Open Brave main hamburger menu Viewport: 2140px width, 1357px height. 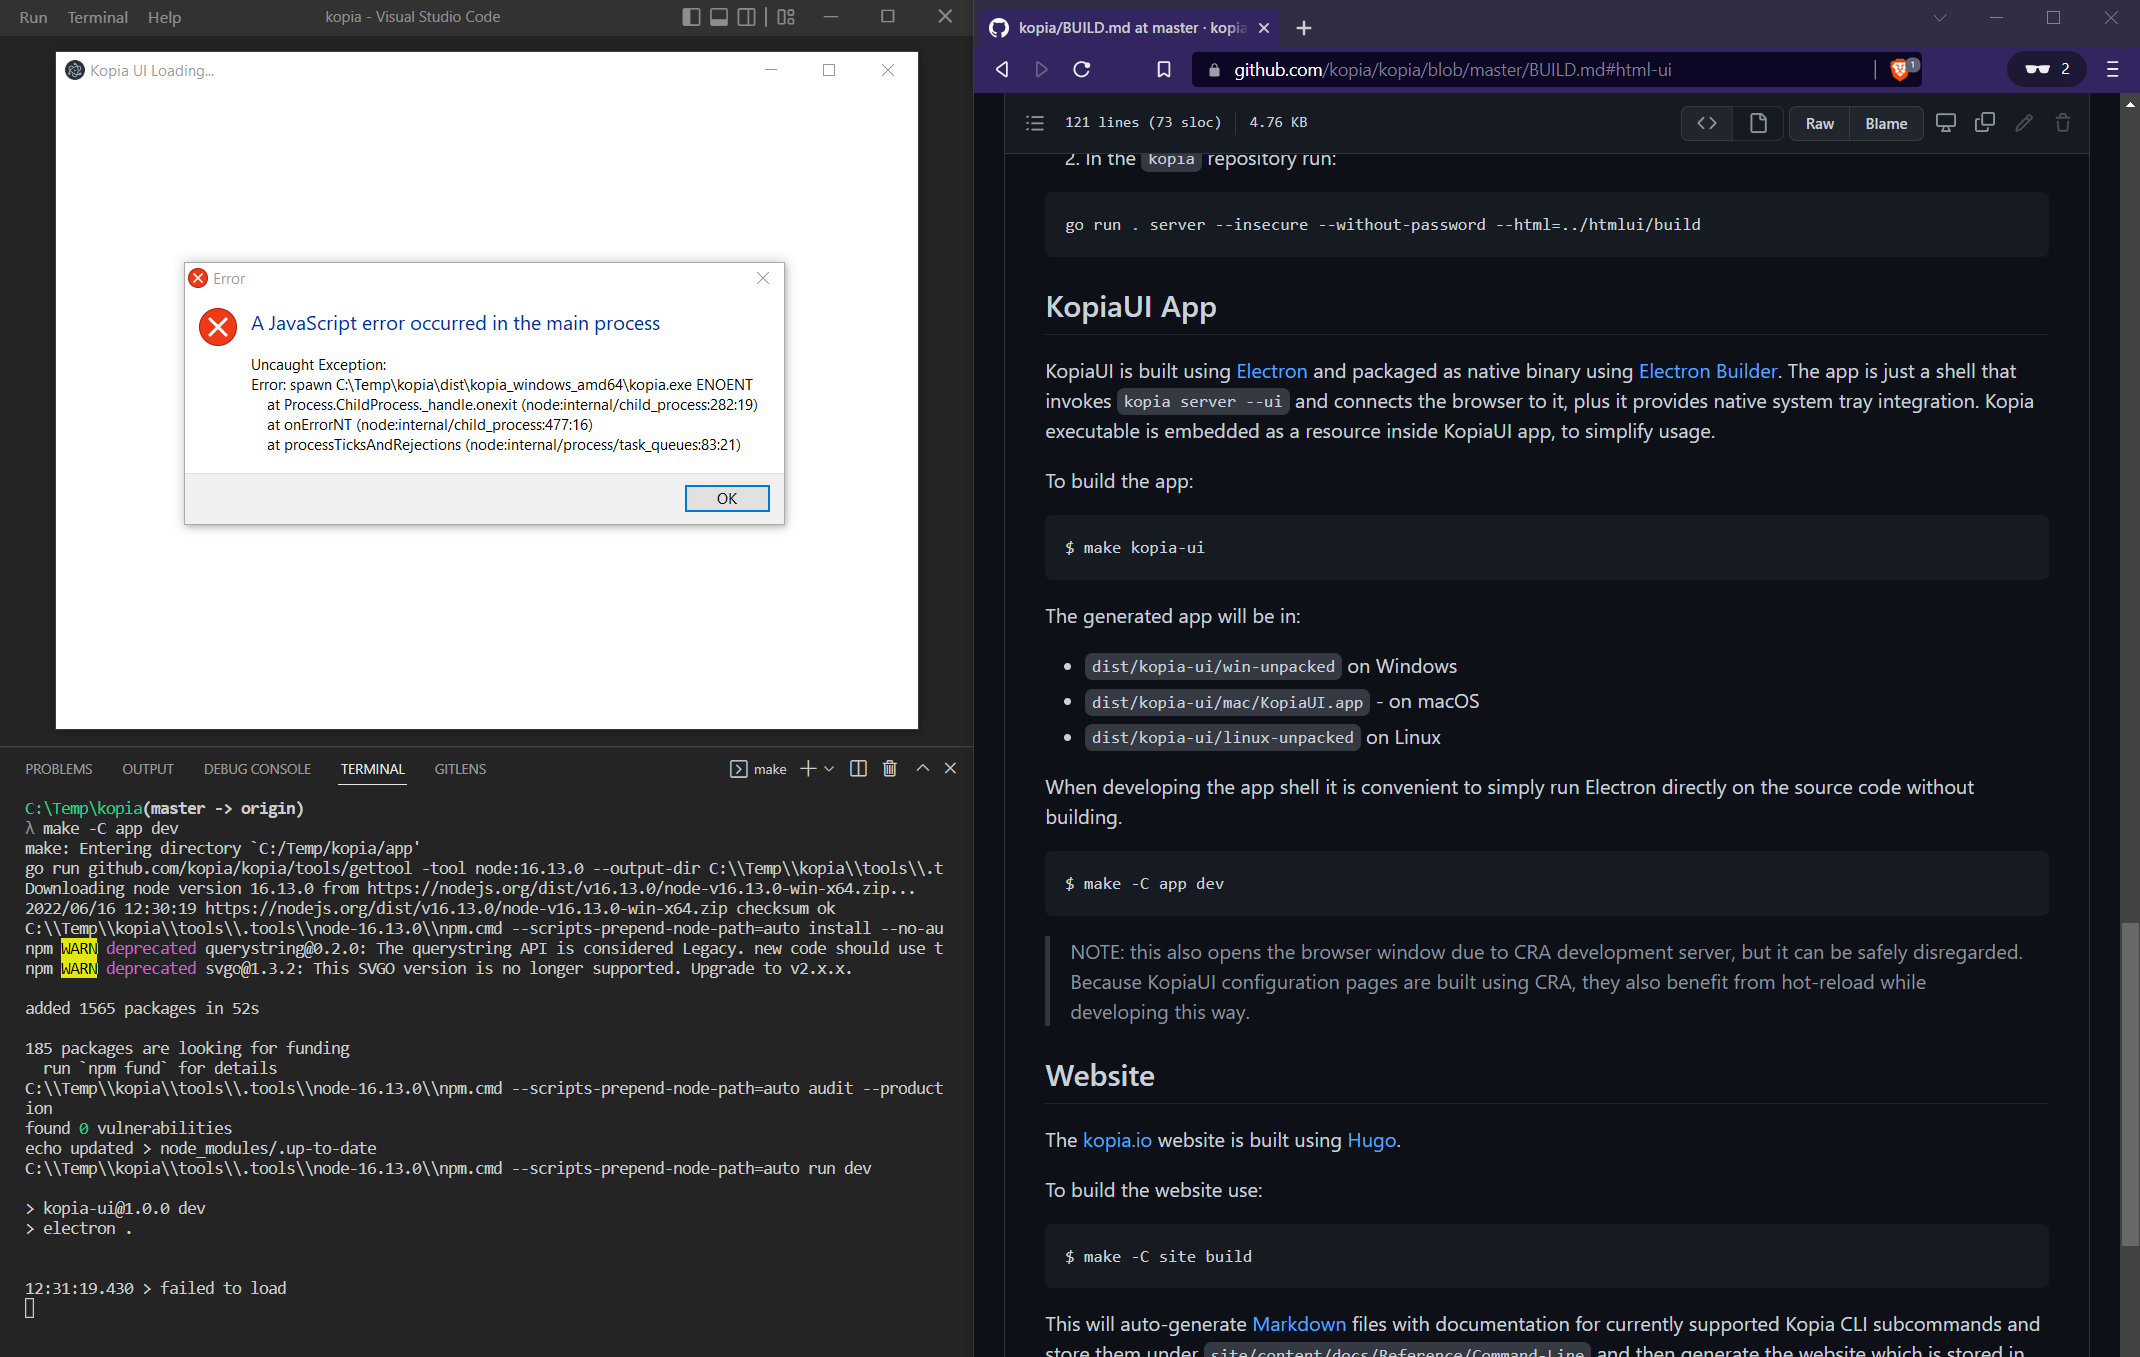(x=2112, y=69)
